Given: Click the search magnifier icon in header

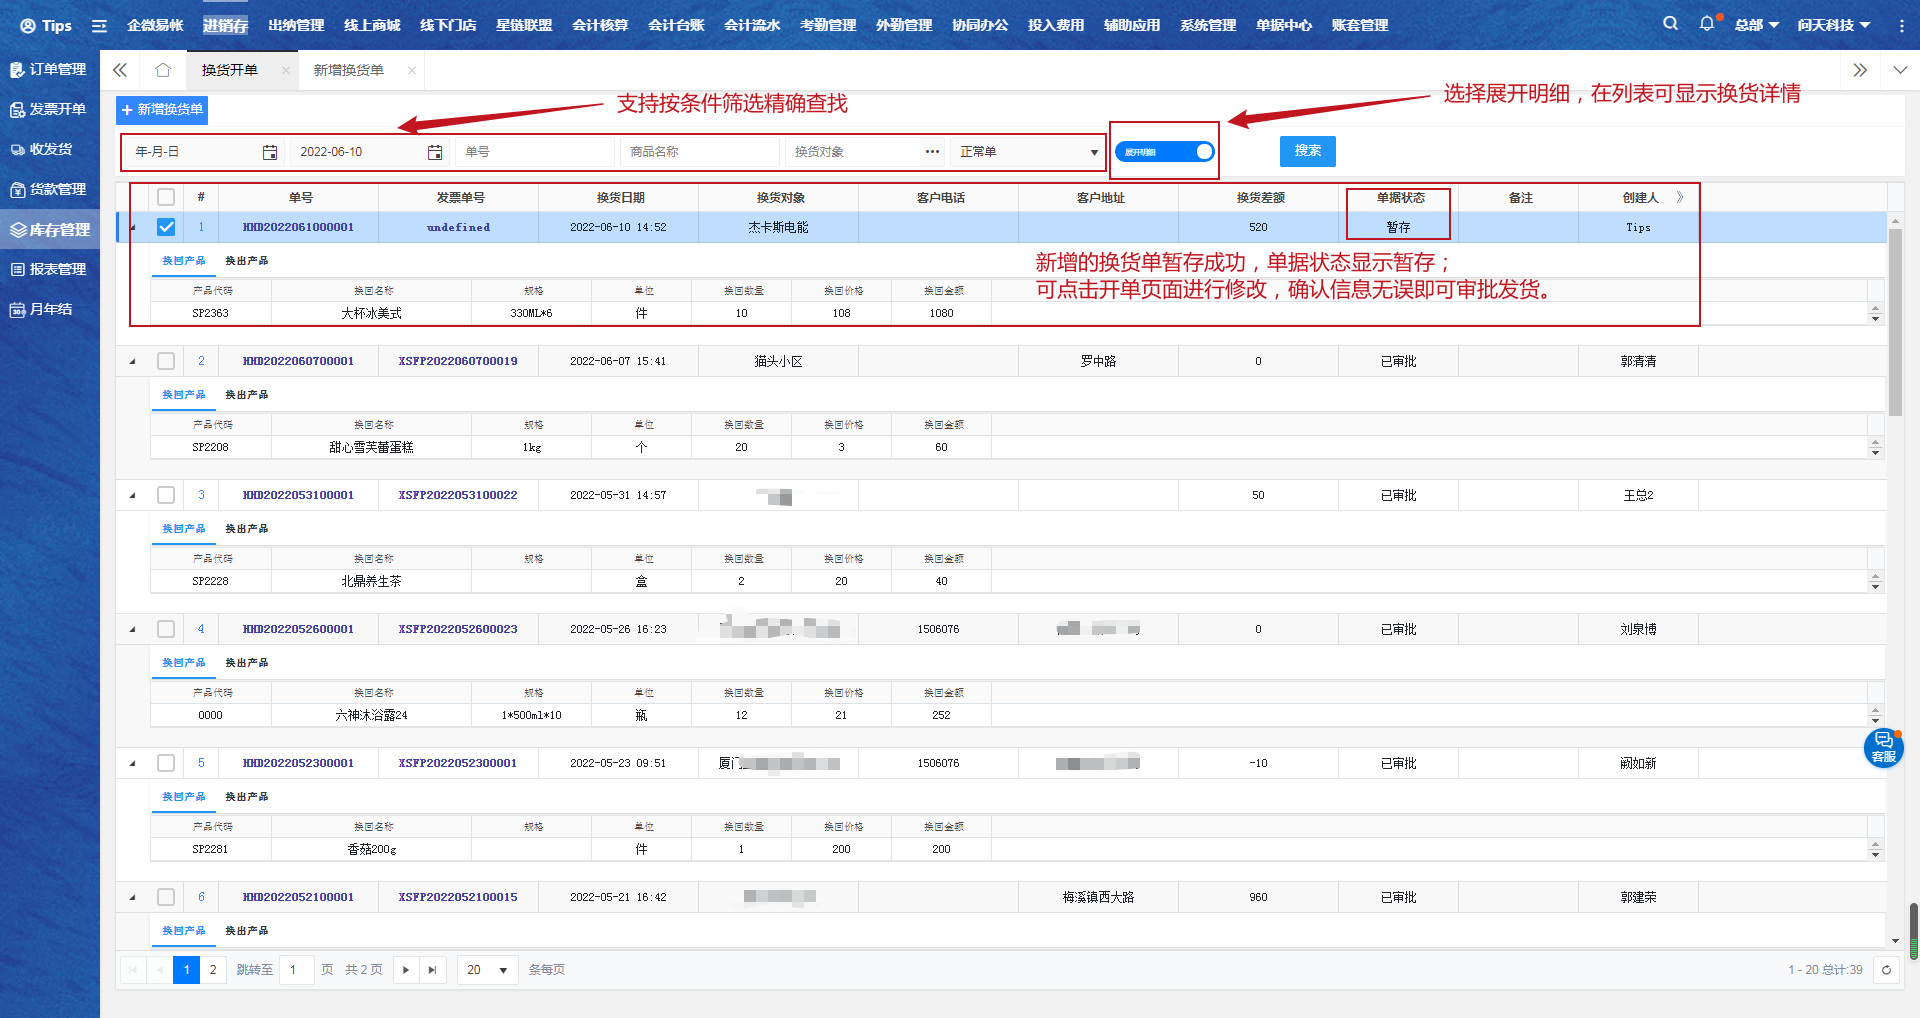Looking at the screenshot, I should (x=1670, y=24).
